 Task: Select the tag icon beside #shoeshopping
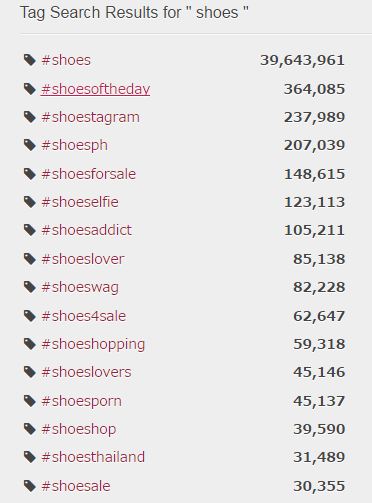pyautogui.click(x=30, y=344)
